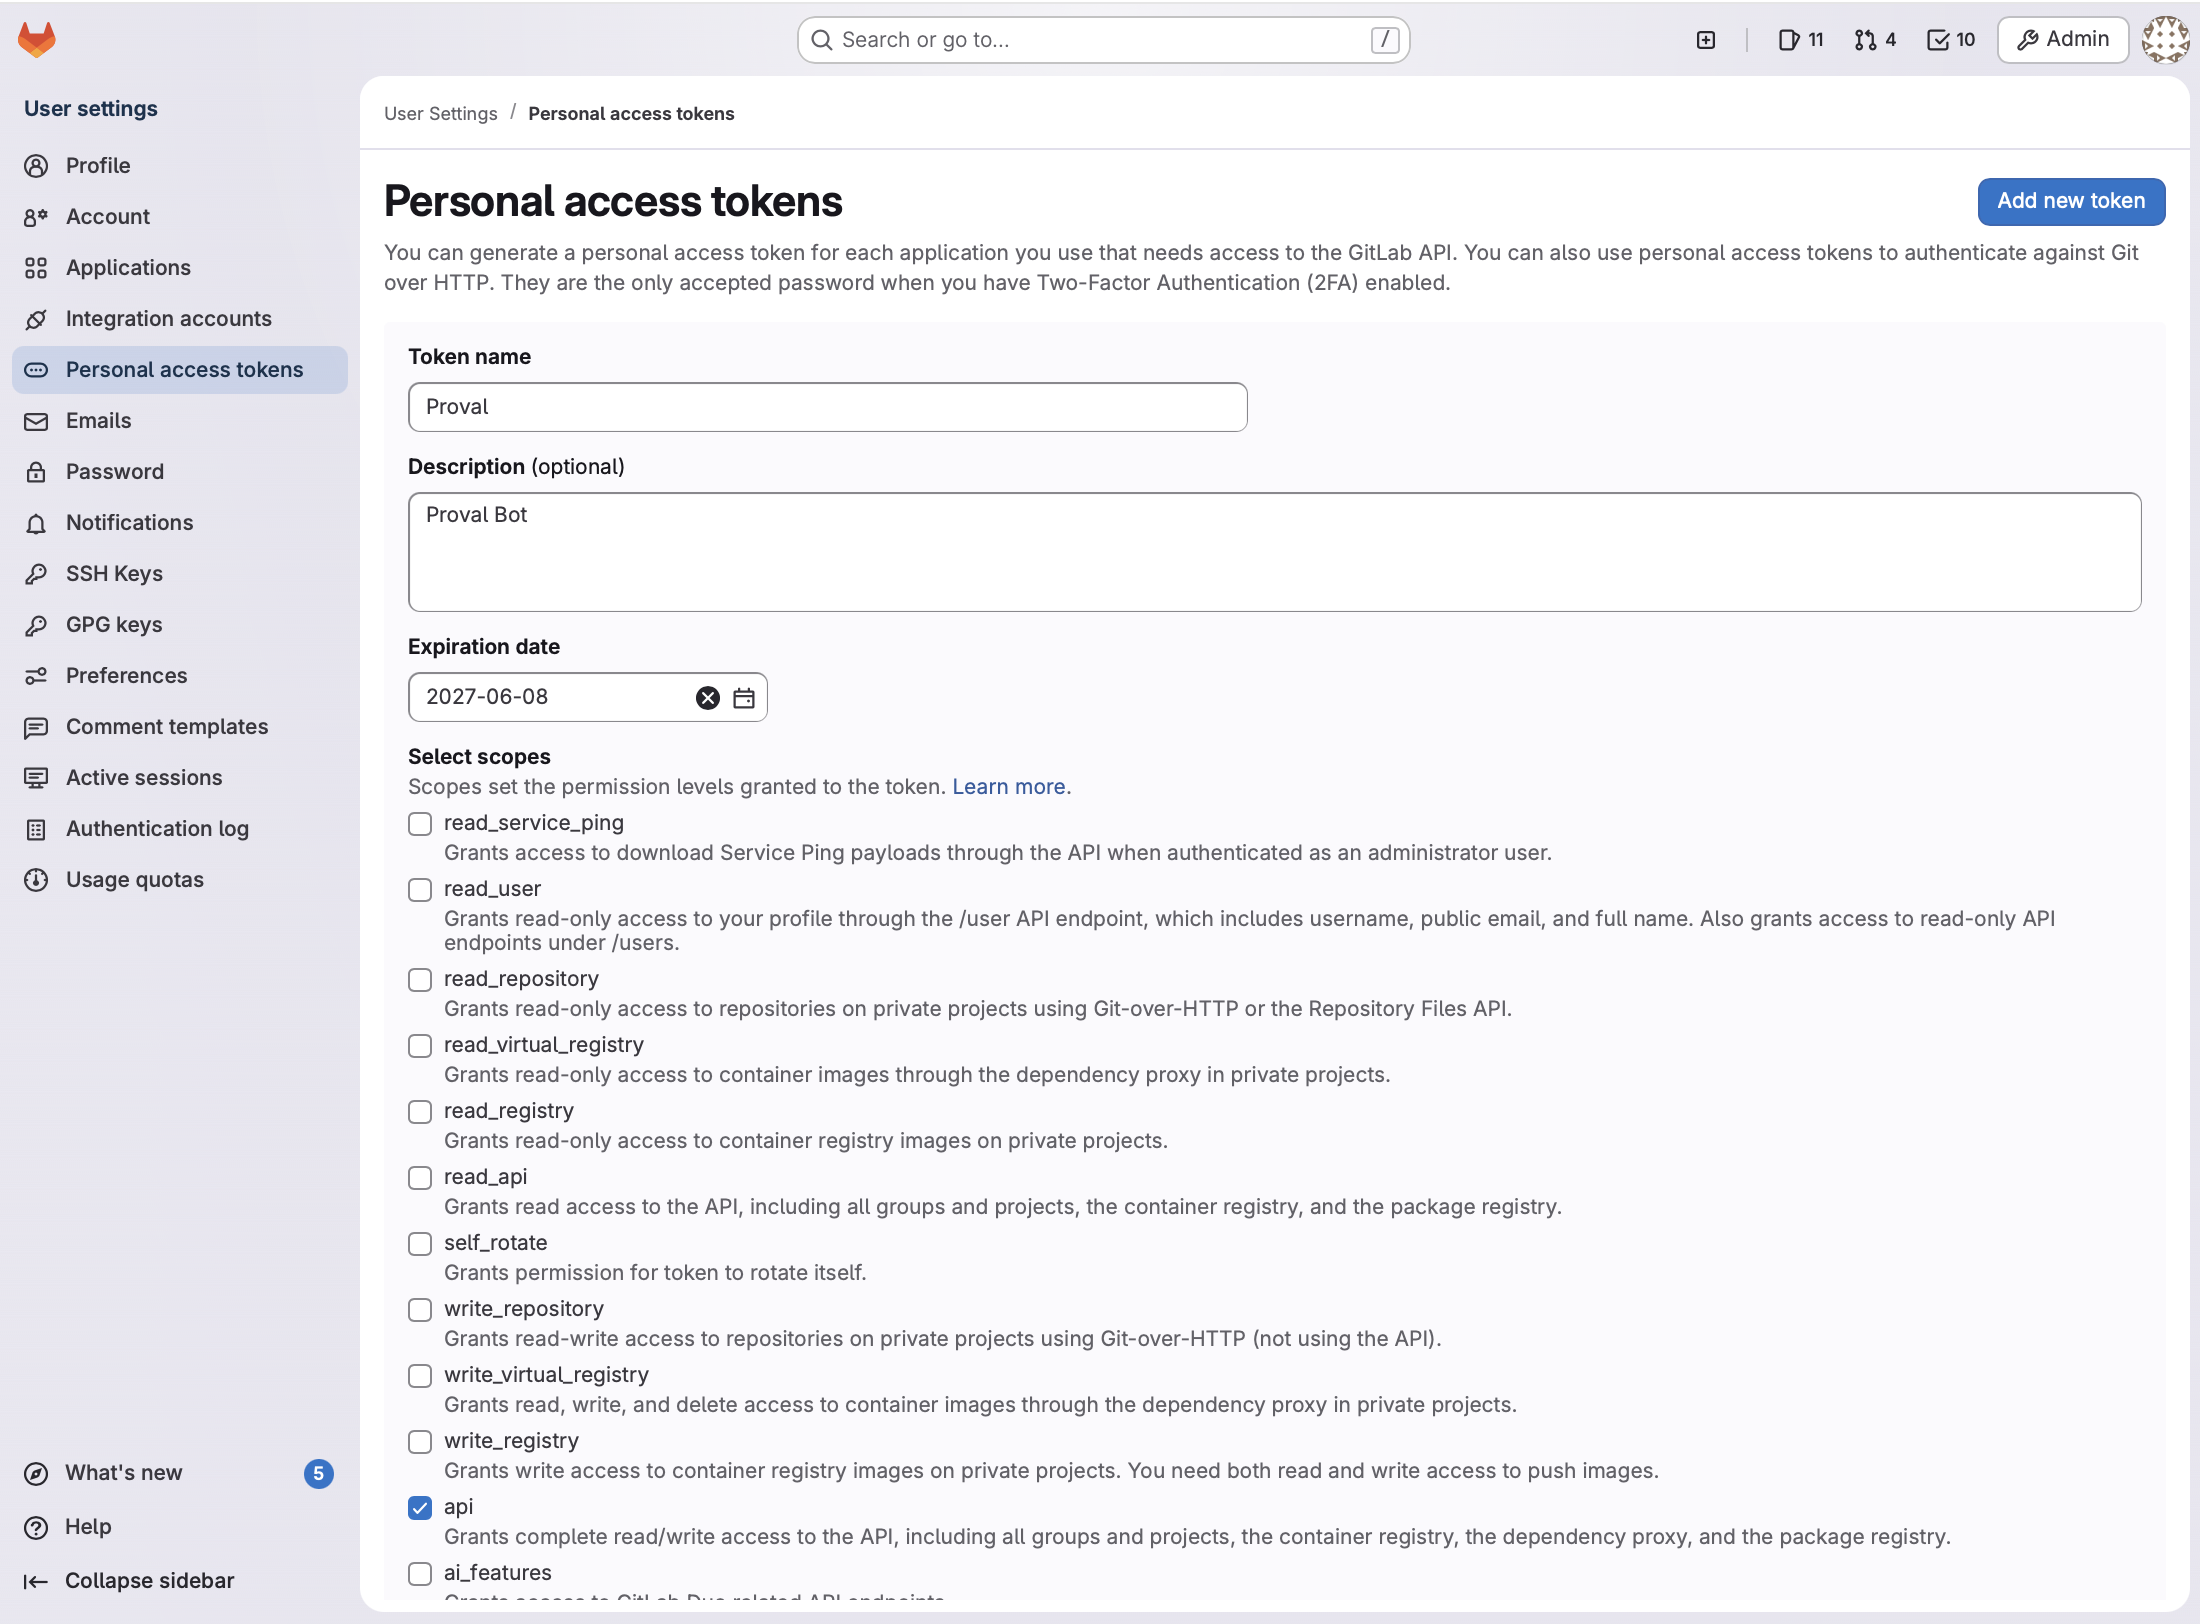Click the Search or go to box

point(1104,40)
